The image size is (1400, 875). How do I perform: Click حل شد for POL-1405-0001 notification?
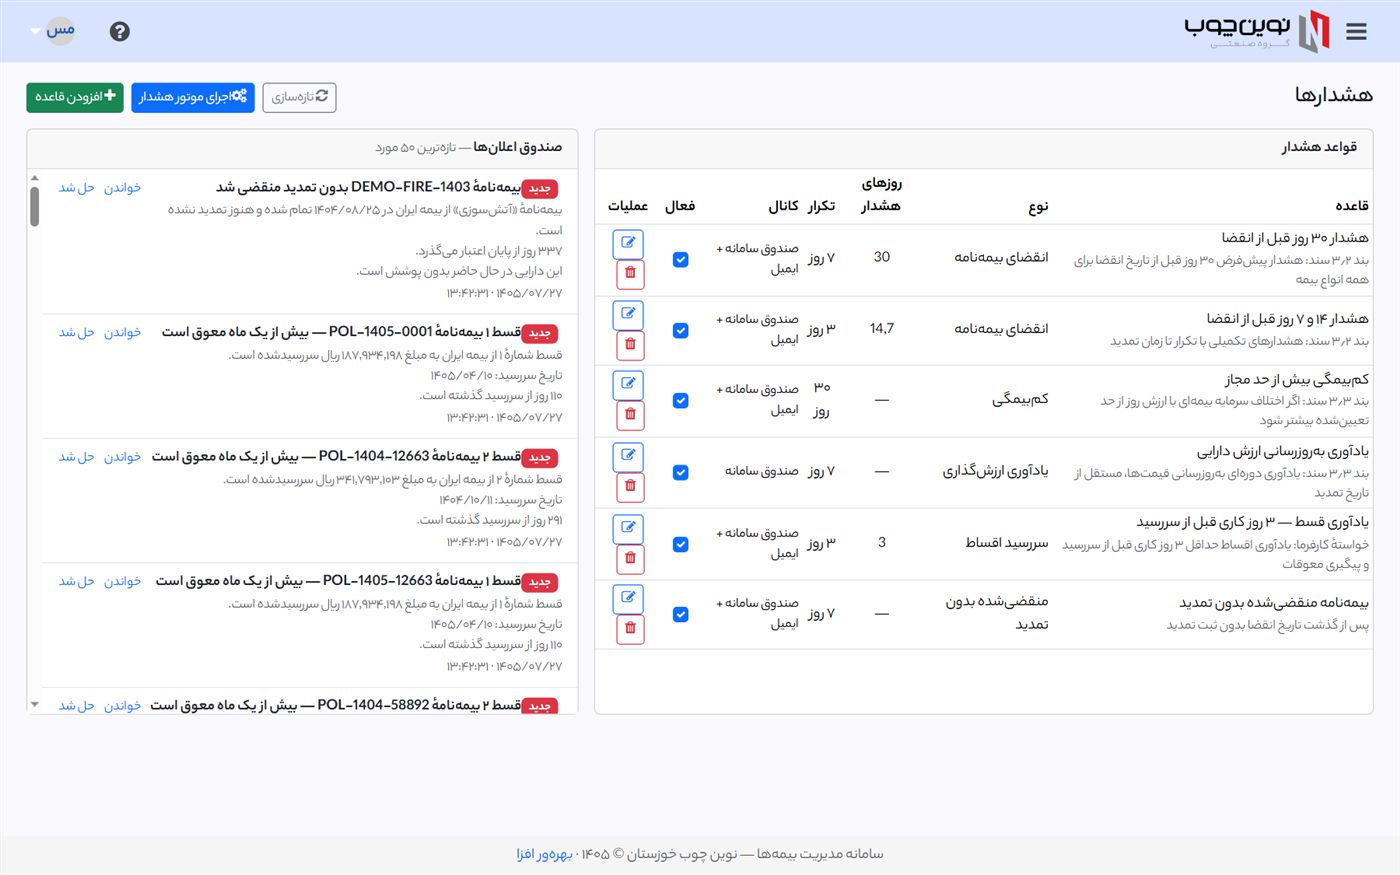point(77,332)
